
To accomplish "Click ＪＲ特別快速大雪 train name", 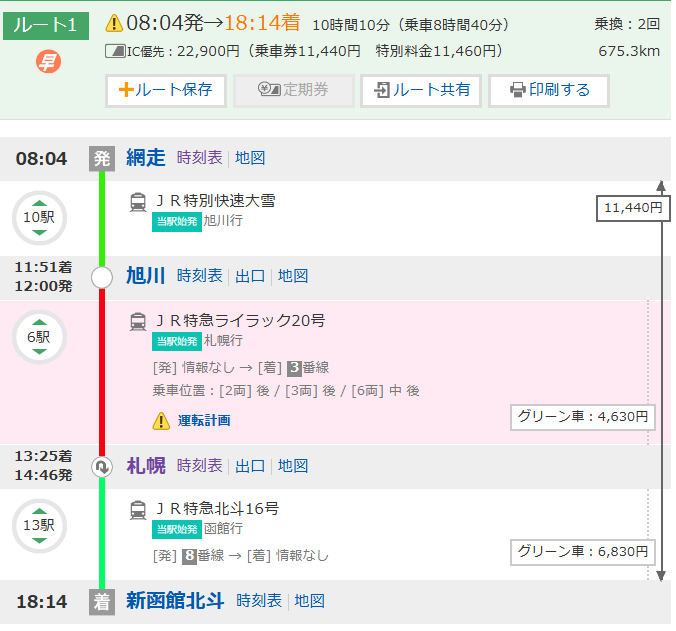I will click(x=215, y=201).
